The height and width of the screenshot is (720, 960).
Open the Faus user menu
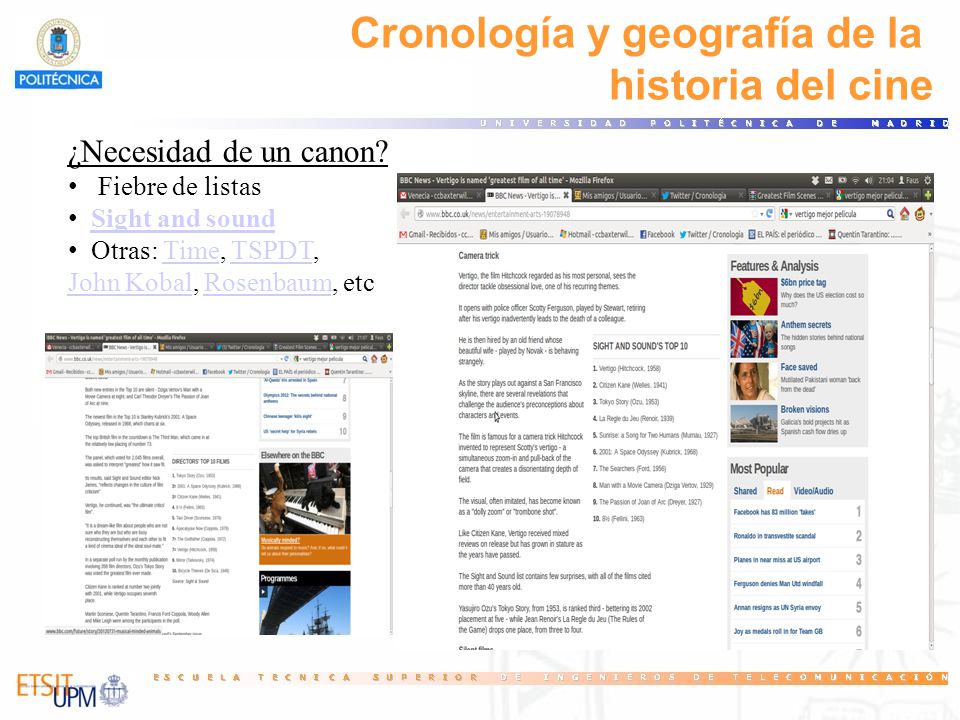[x=909, y=180]
